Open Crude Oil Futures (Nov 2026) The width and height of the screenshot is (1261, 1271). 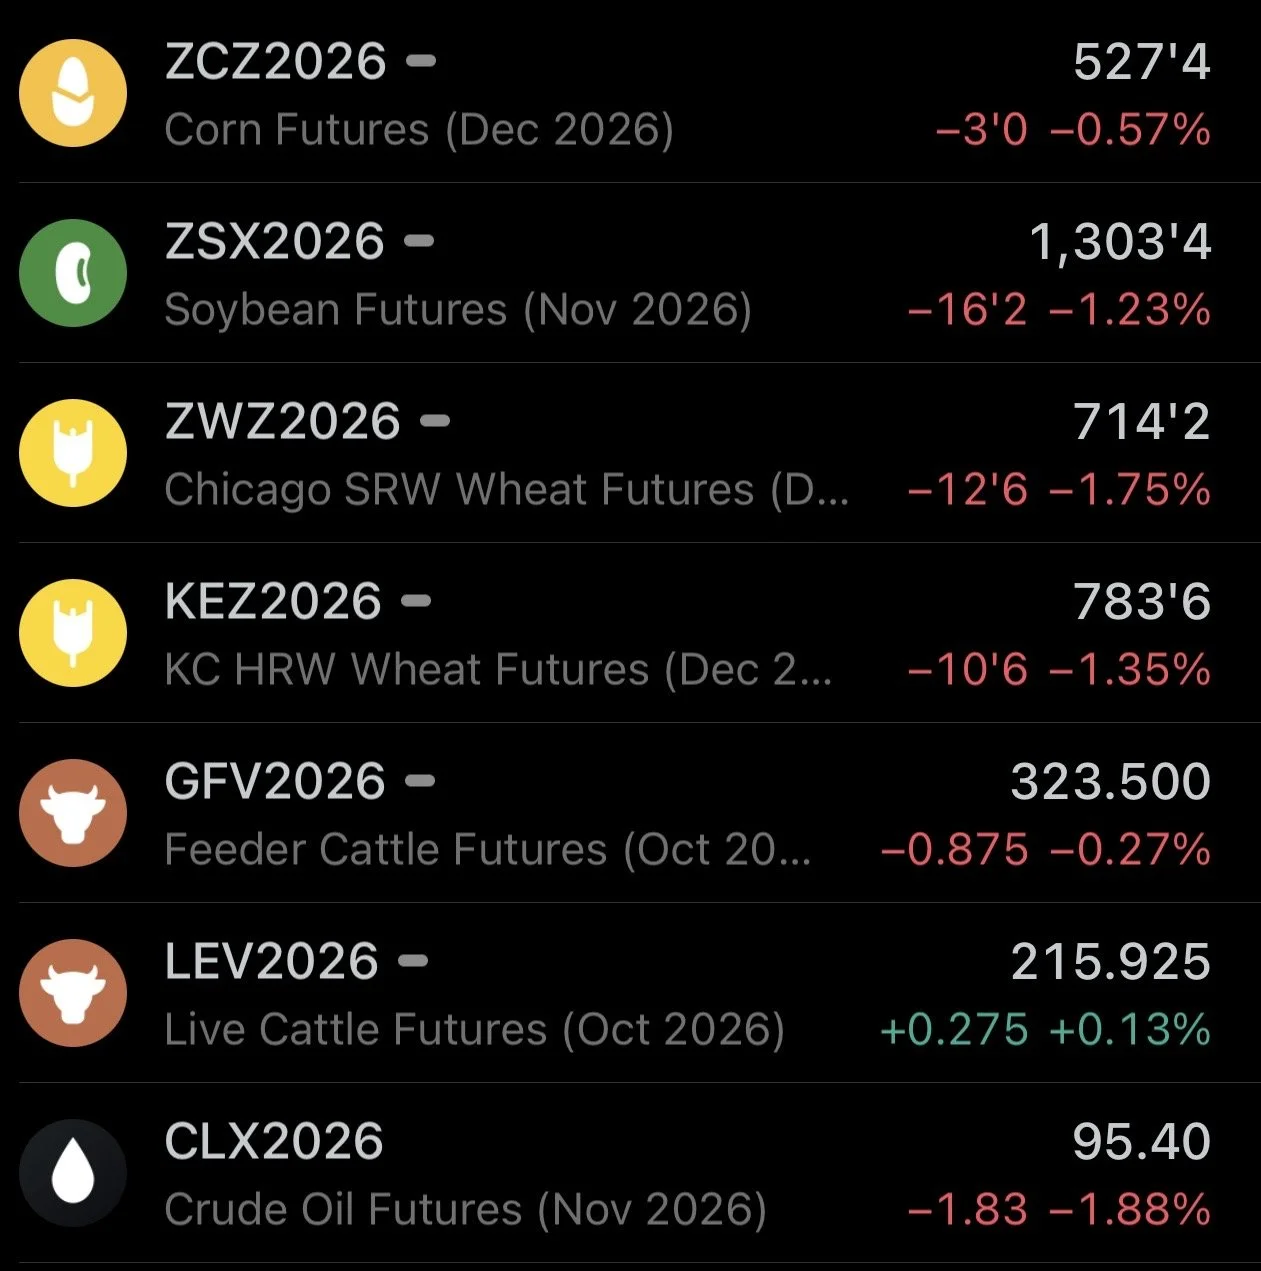tap(466, 1210)
